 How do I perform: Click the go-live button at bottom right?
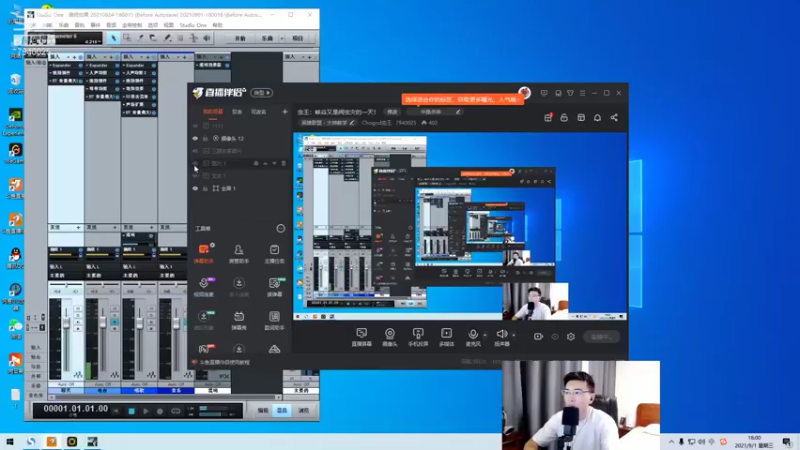pos(601,337)
